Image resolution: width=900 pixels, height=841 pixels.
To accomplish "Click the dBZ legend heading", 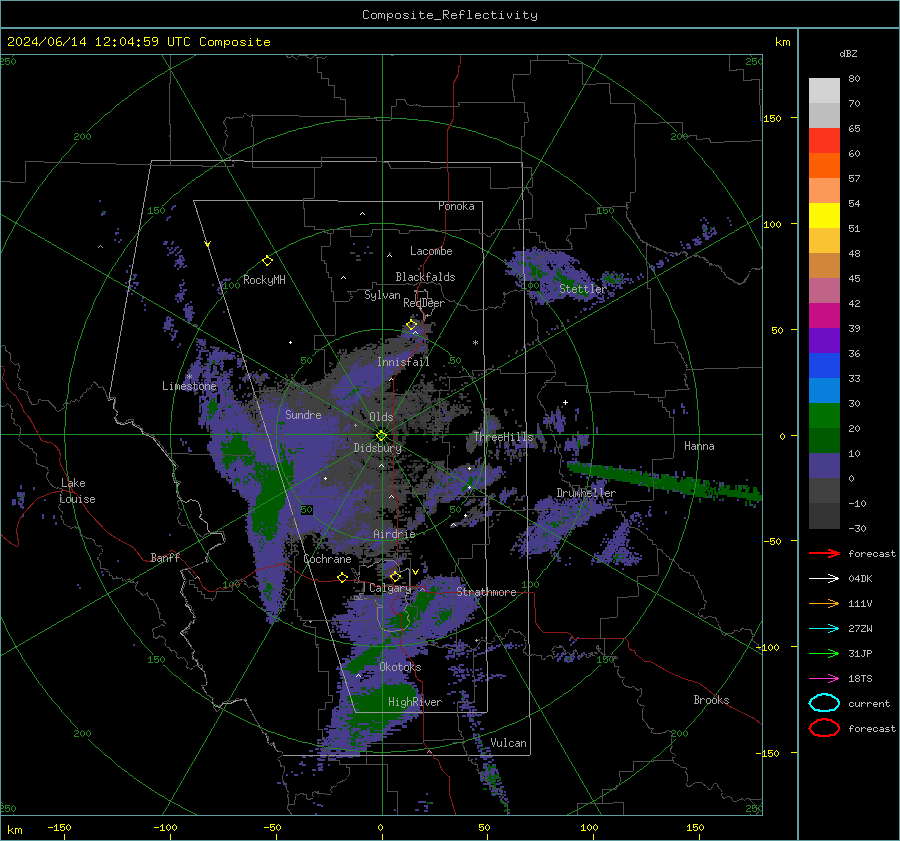I will click(848, 53).
